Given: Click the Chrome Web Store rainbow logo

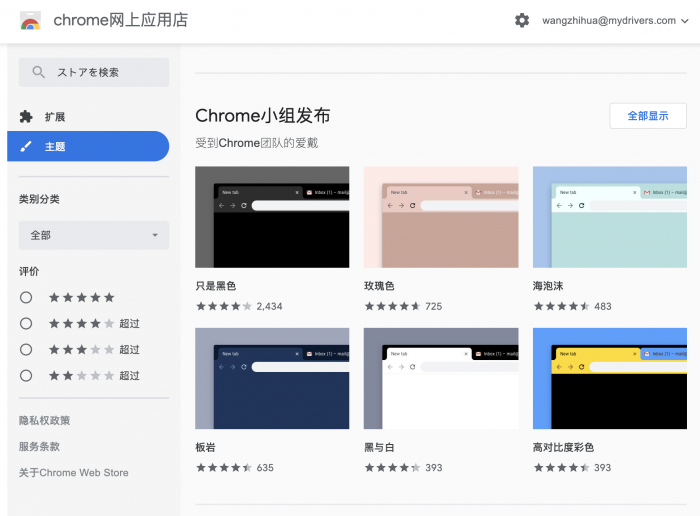Looking at the screenshot, I should pos(31,20).
